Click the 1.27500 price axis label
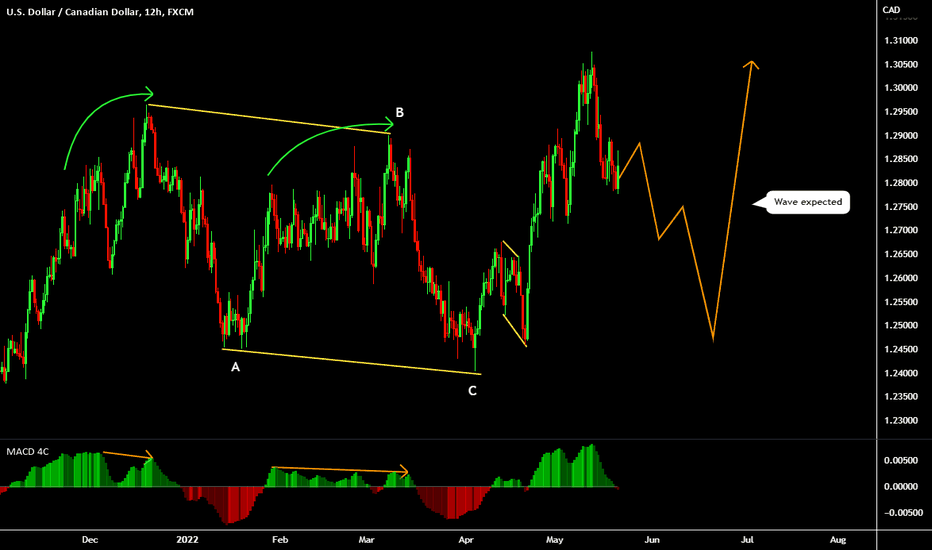 click(900, 207)
